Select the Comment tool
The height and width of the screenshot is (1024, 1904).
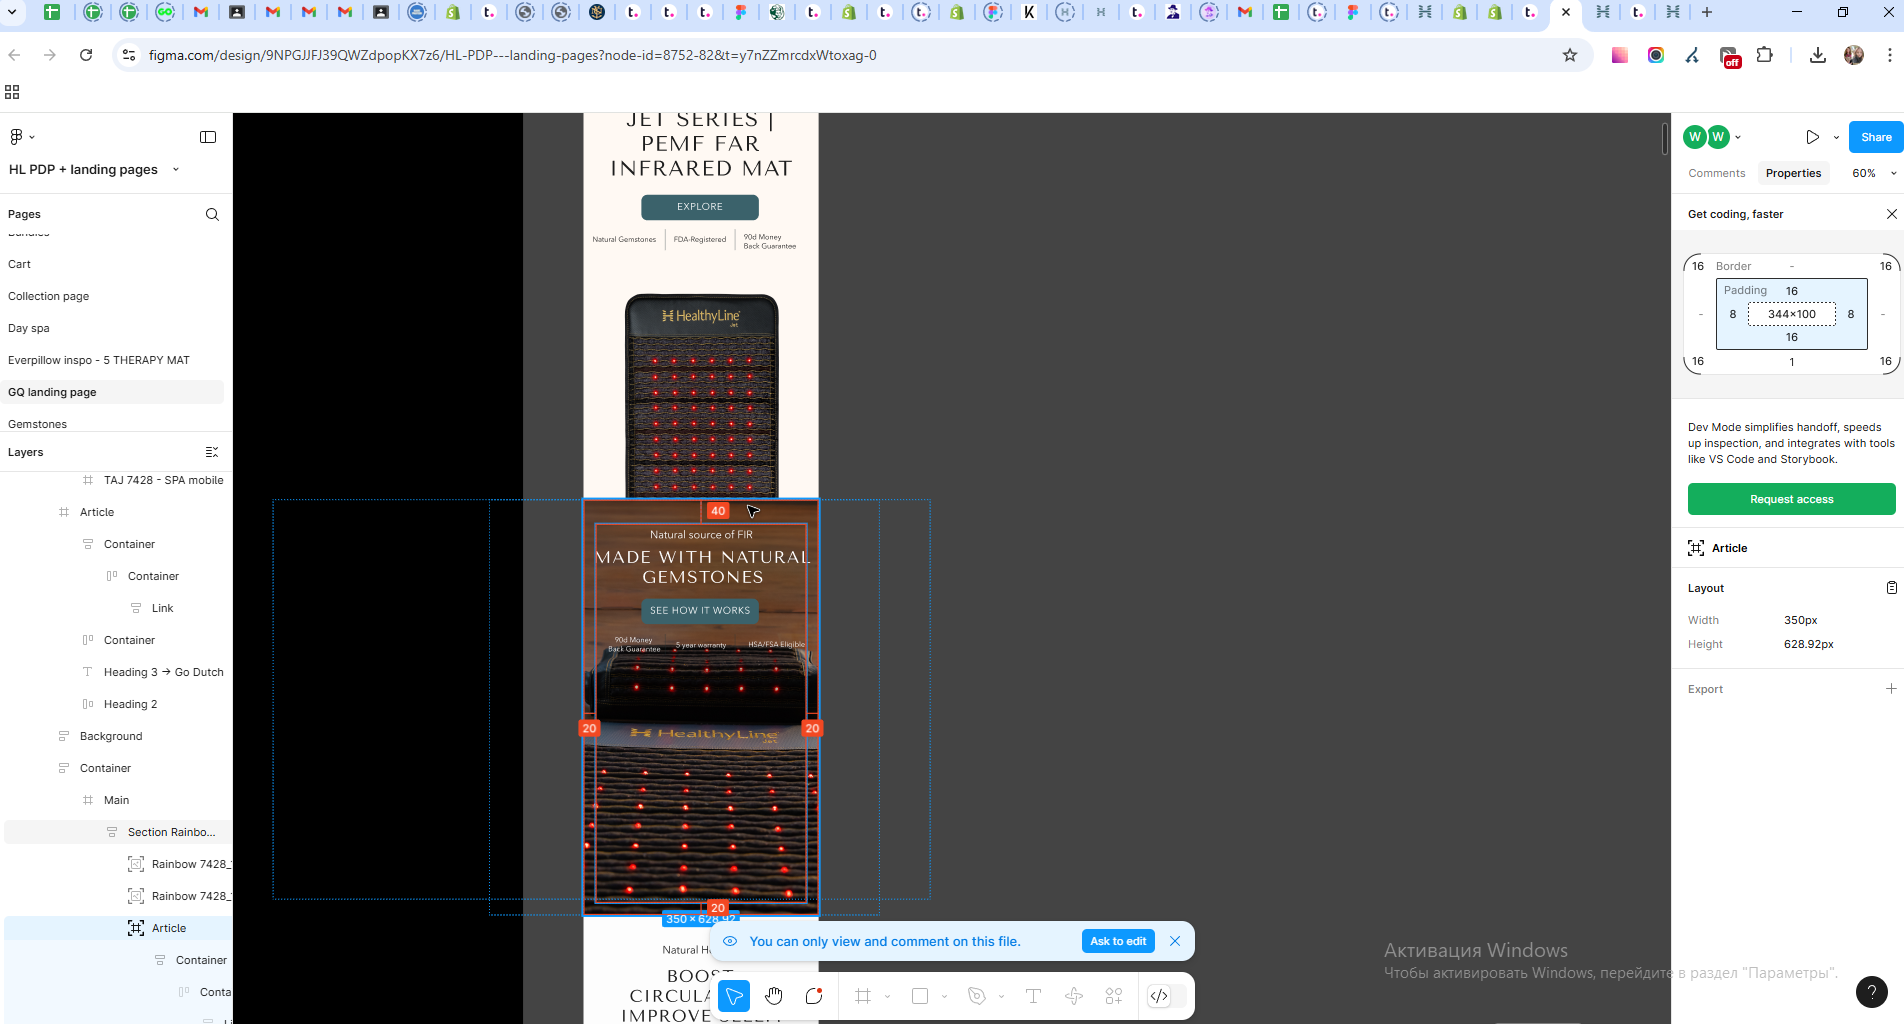tap(814, 996)
